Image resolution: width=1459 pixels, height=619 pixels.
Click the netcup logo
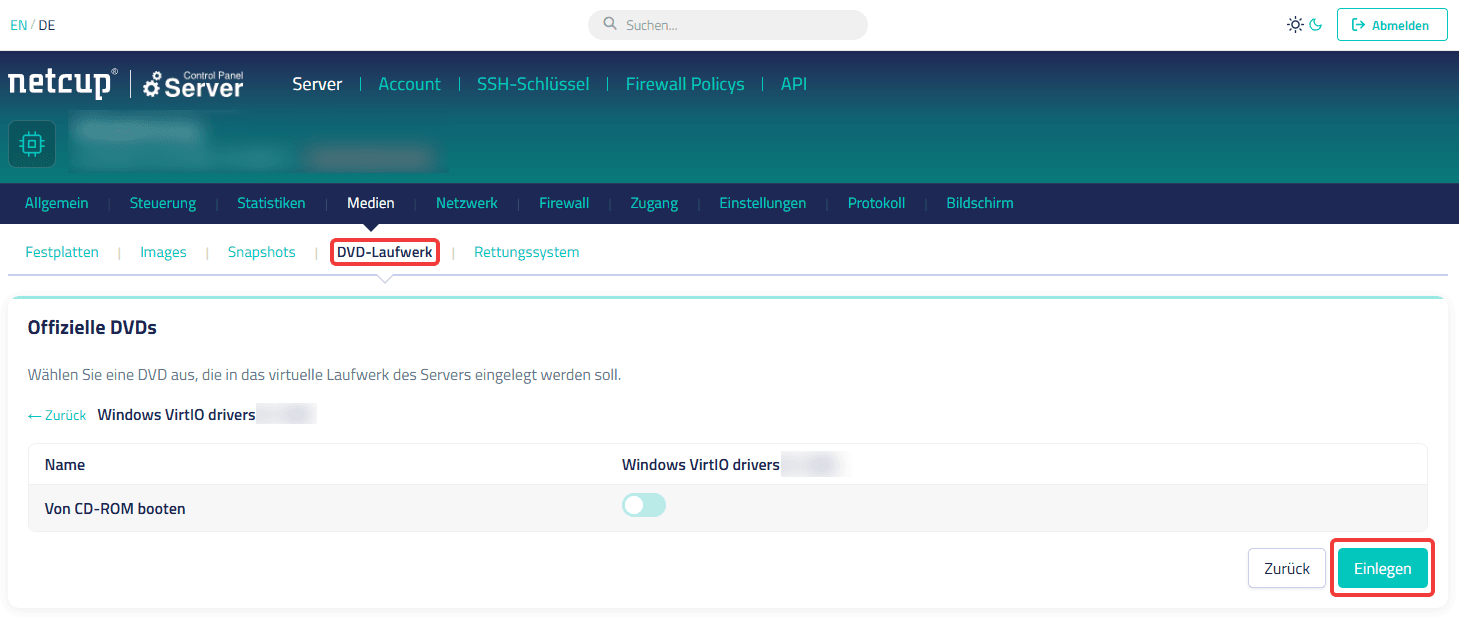62,84
